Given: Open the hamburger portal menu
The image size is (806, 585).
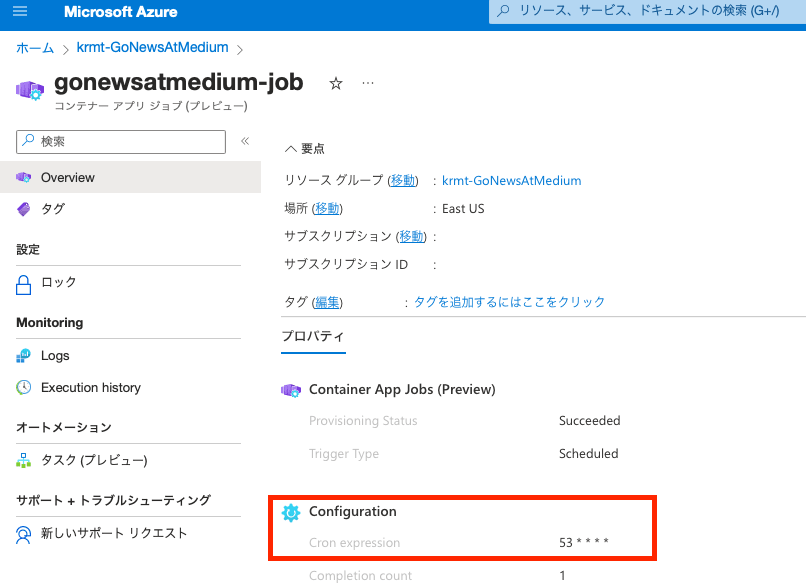Looking at the screenshot, I should [20, 11].
